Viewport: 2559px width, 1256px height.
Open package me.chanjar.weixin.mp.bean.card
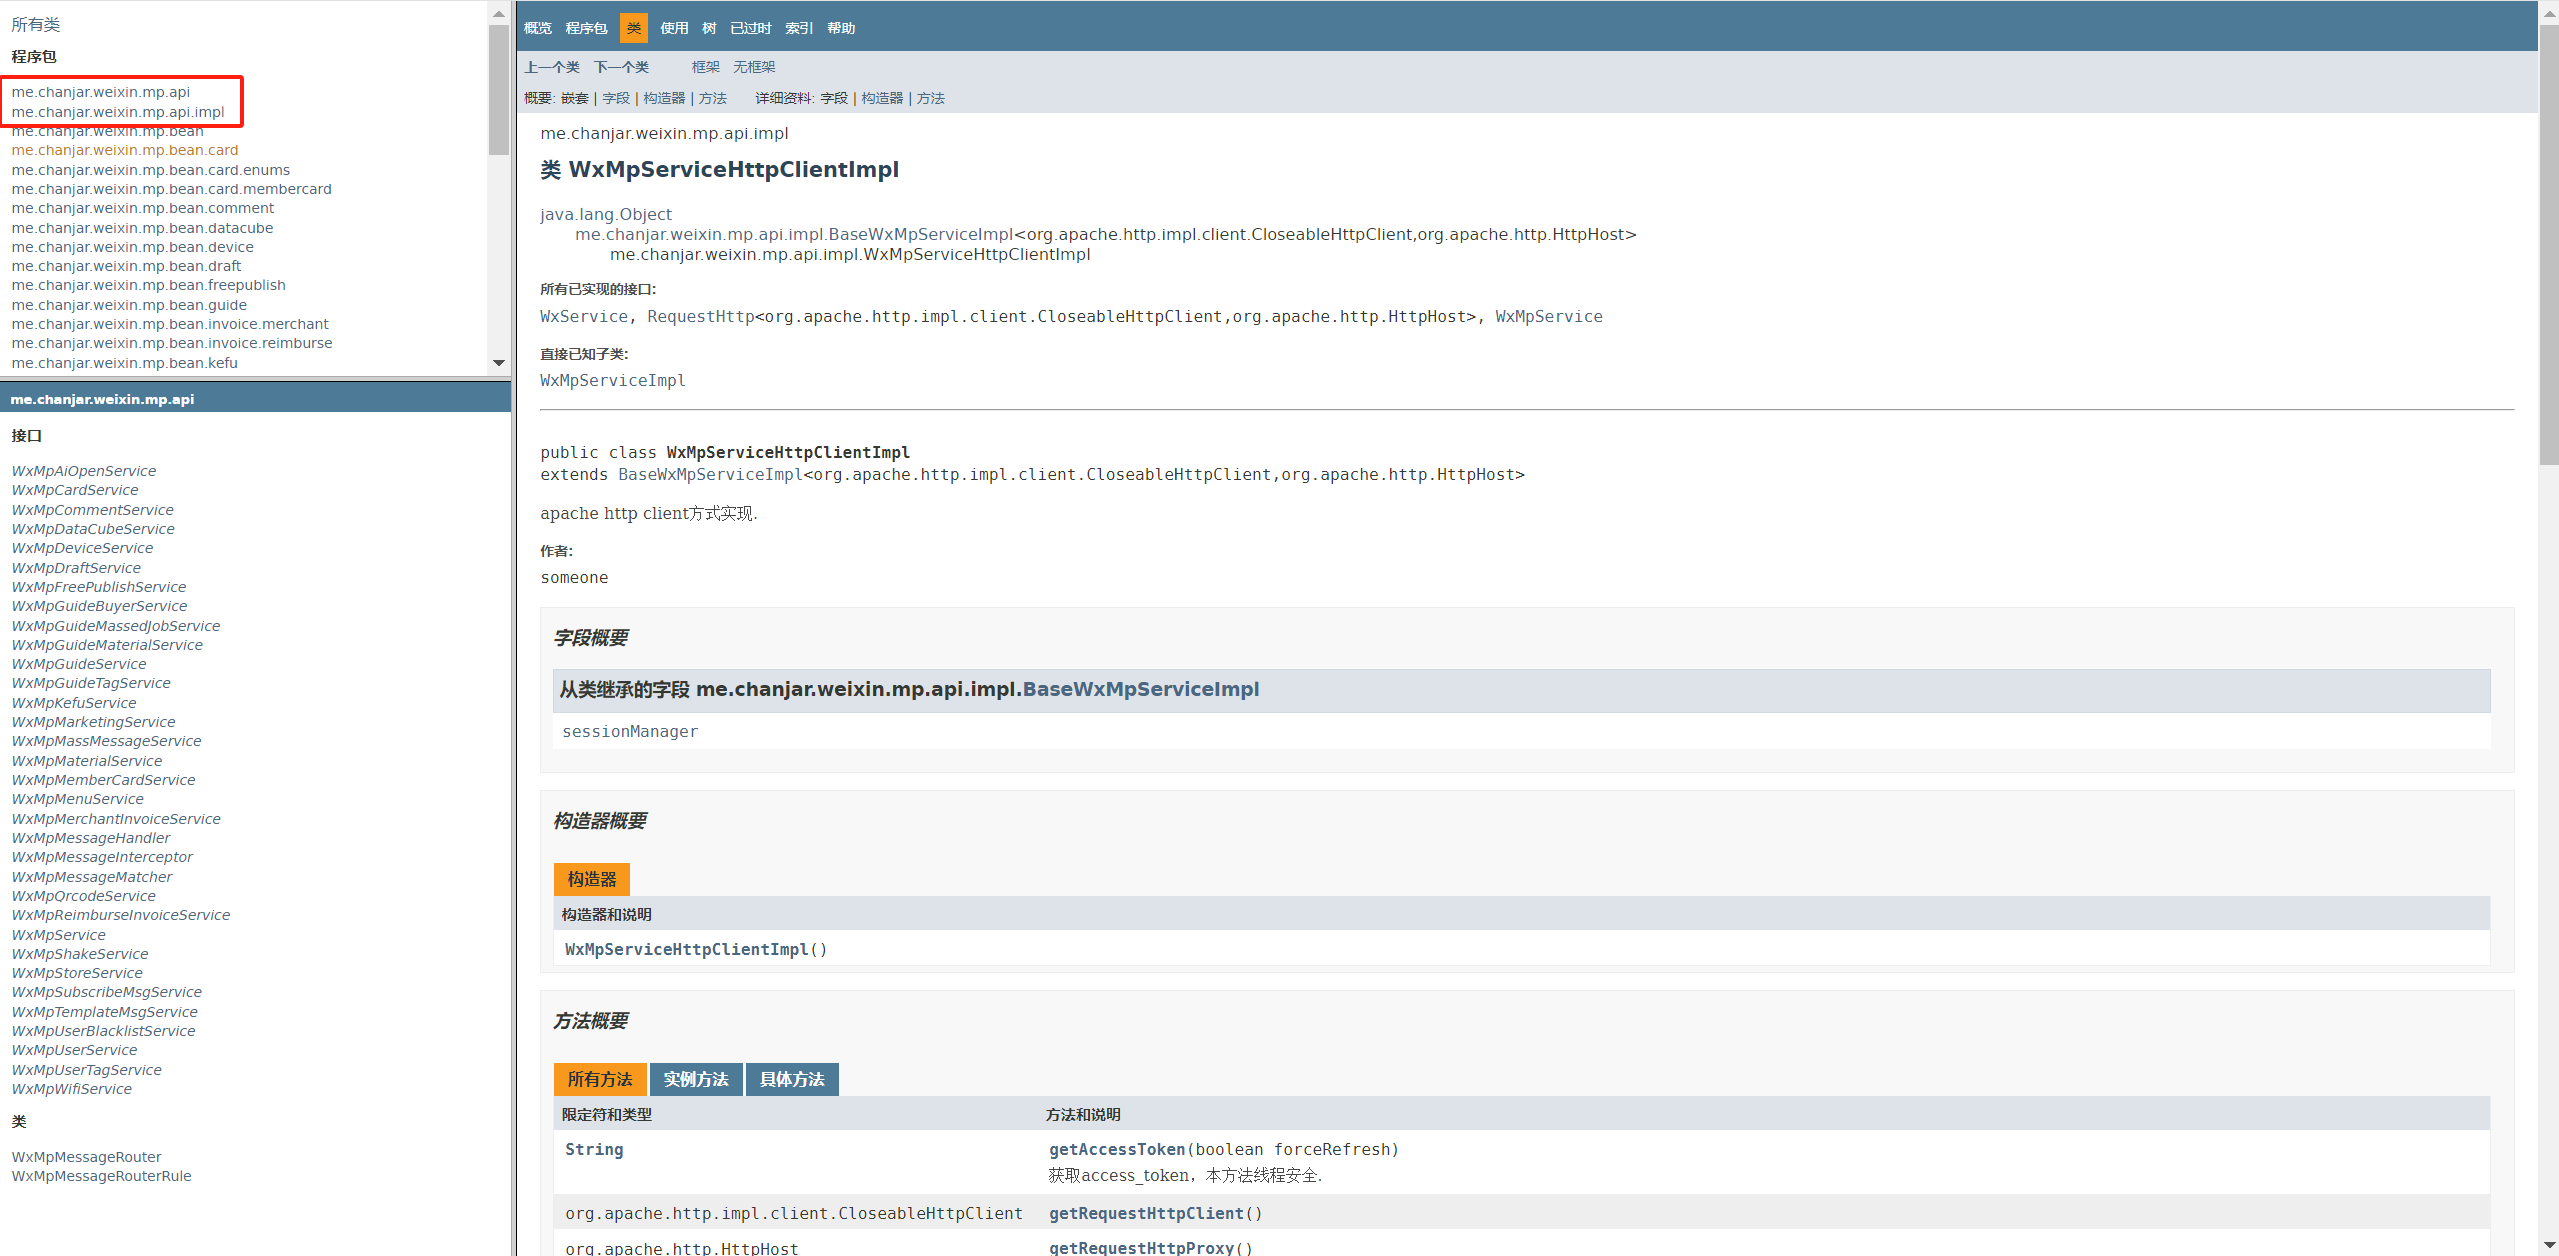125,150
